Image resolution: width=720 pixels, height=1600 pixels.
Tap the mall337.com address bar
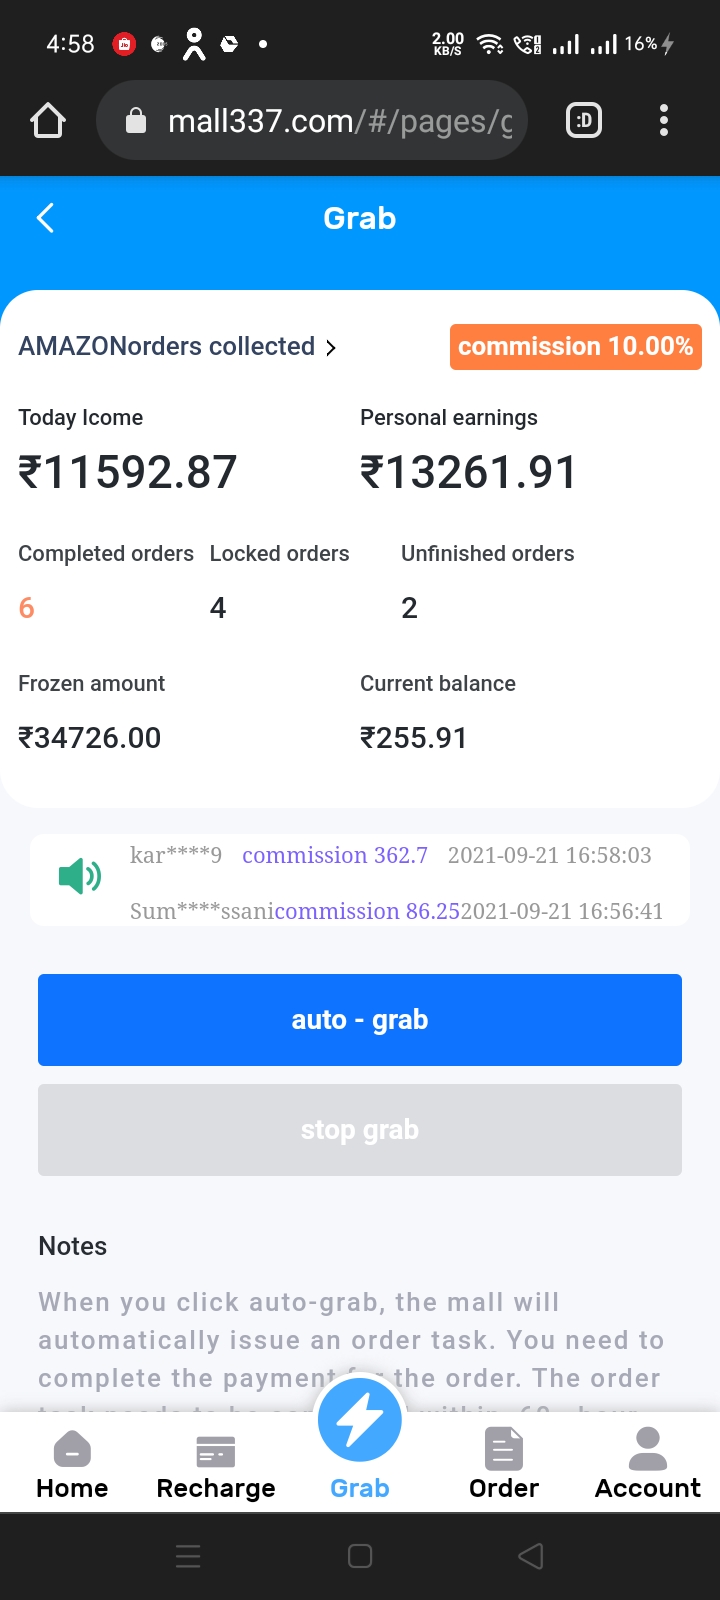pos(340,121)
